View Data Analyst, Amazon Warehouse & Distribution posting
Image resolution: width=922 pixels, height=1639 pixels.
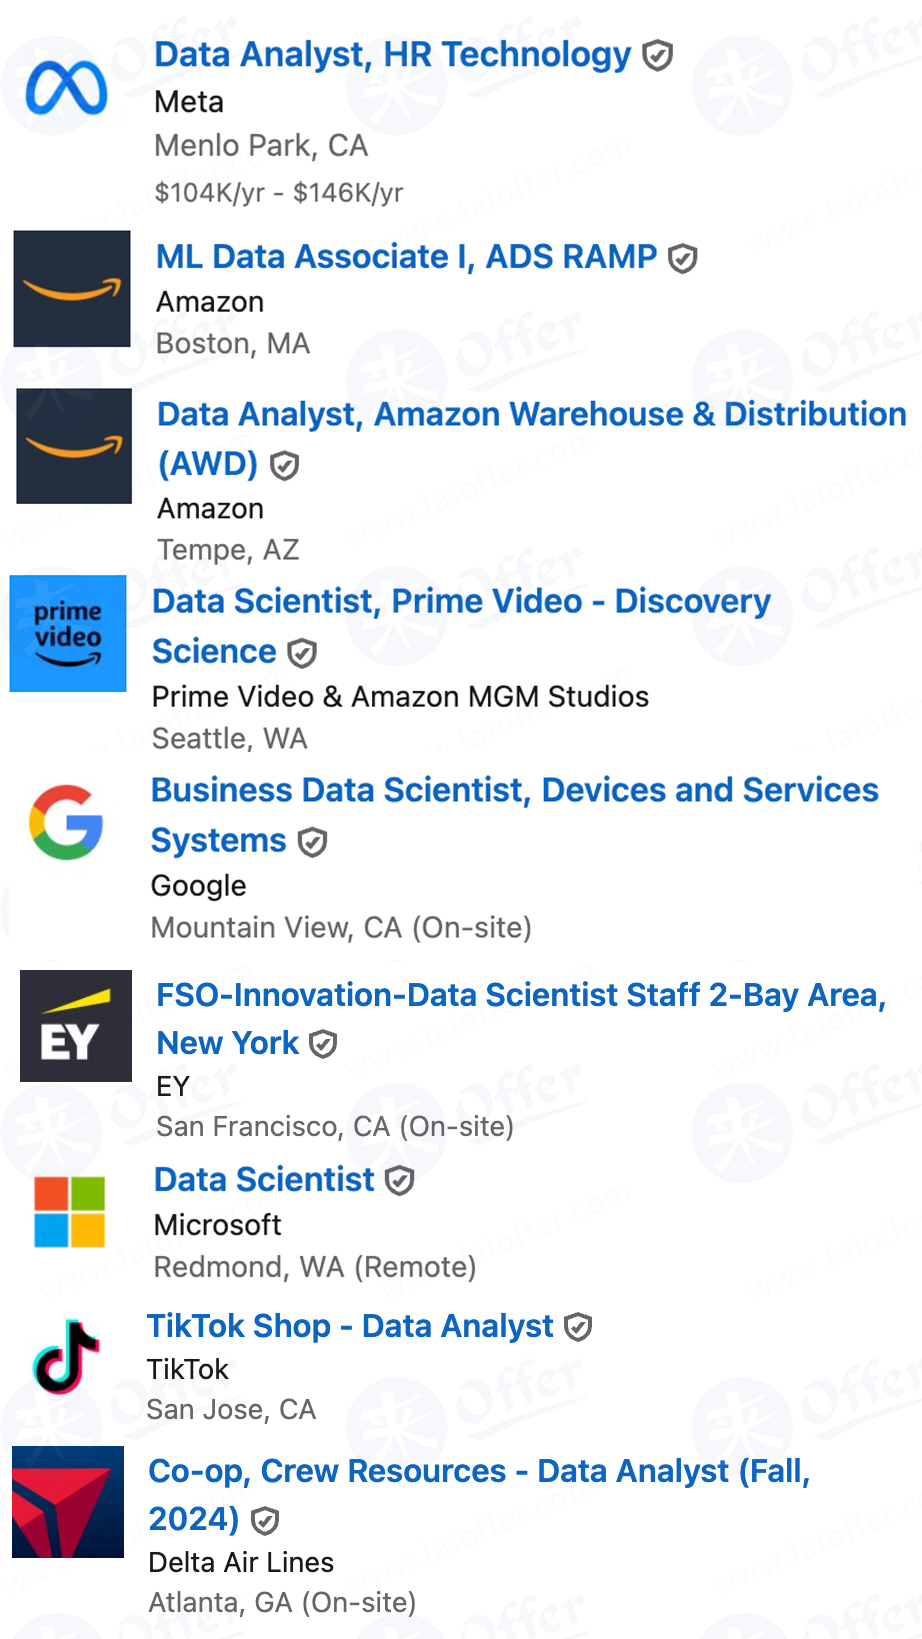pyautogui.click(x=532, y=438)
